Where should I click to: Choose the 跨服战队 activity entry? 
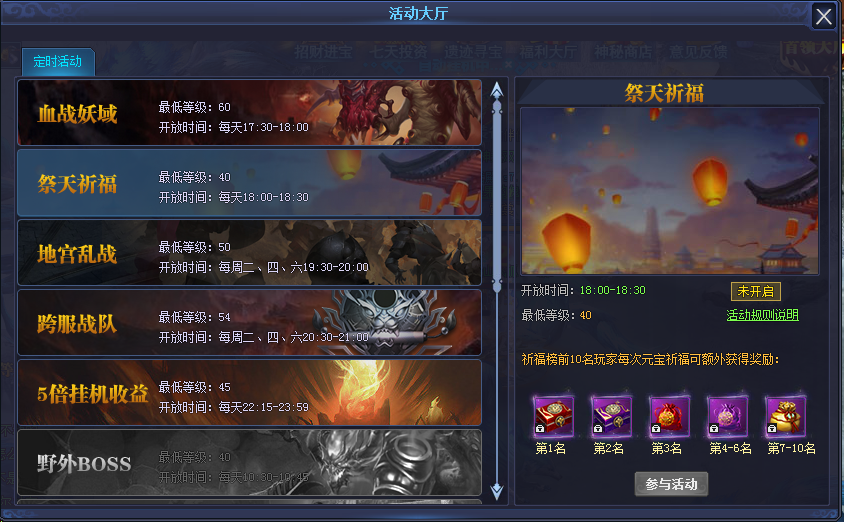(249, 322)
